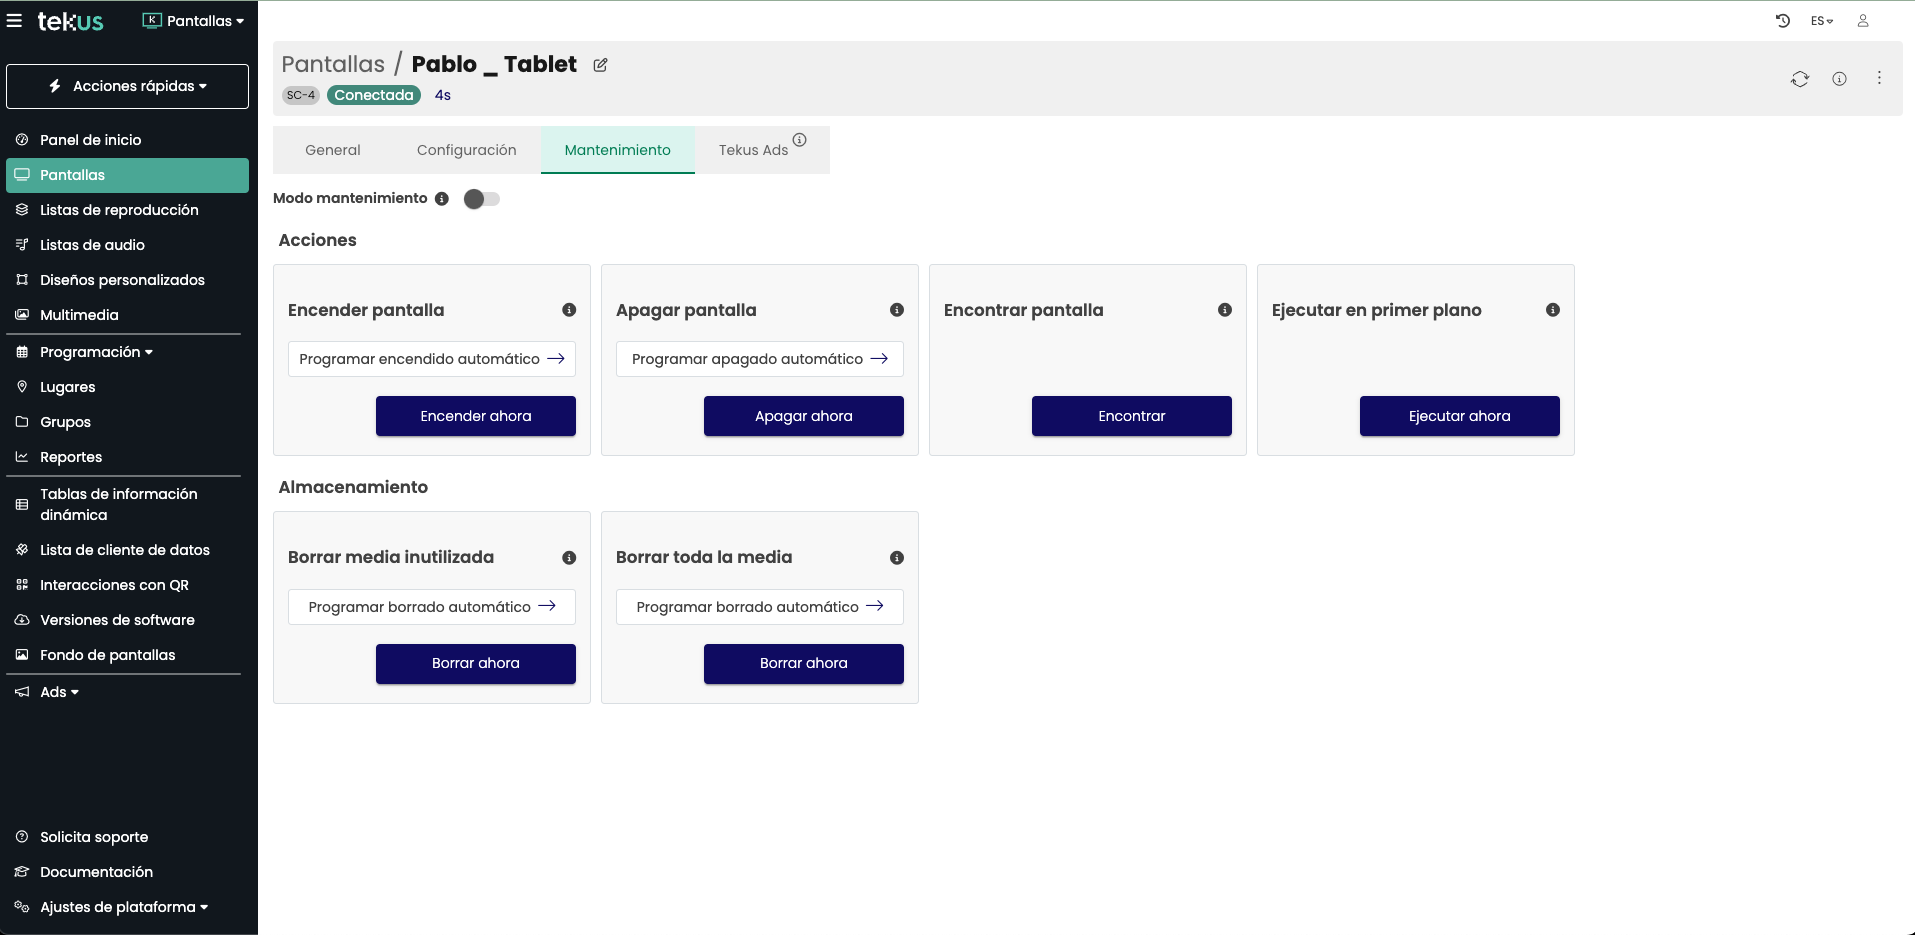This screenshot has height=935, width=1915.
Task: Open Listas de reproducción in sidebar
Action: click(119, 210)
